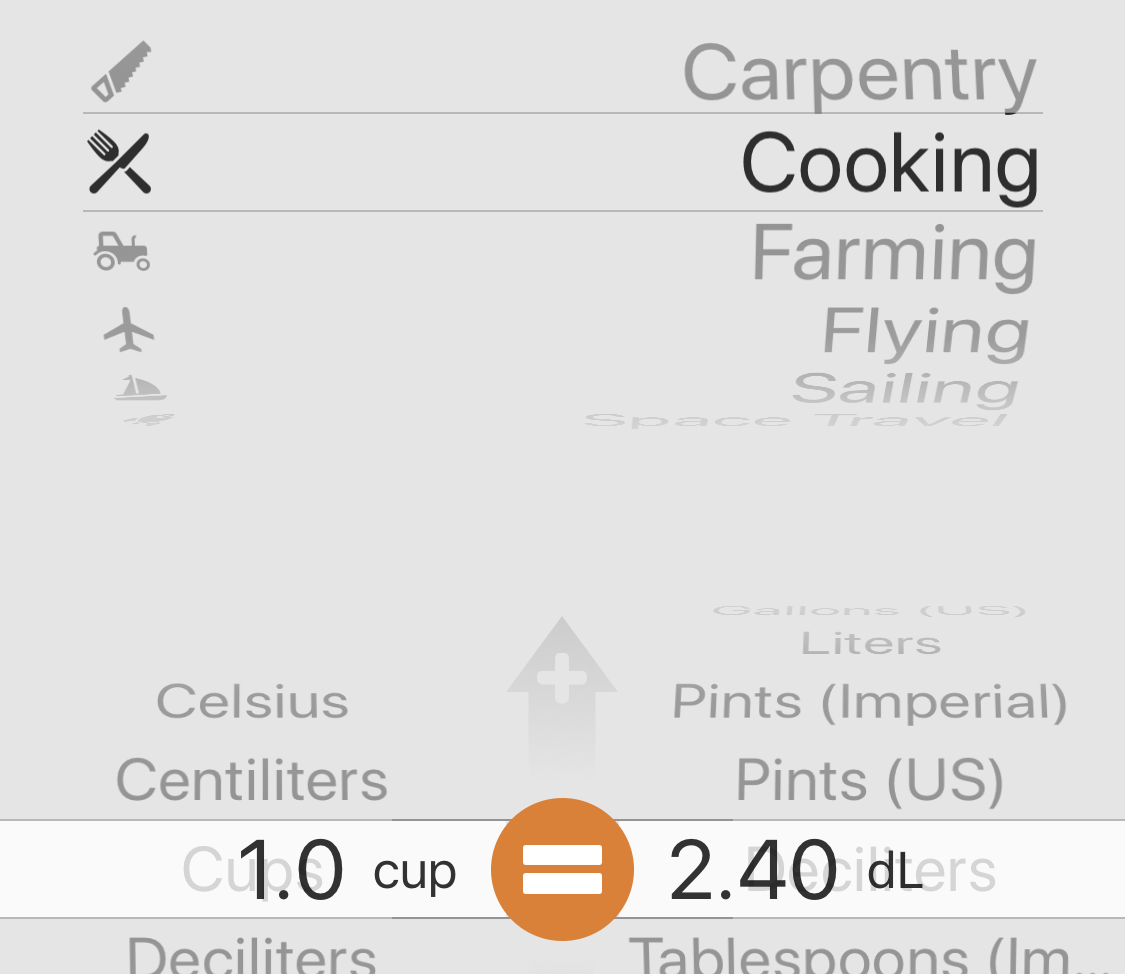This screenshot has height=974, width=1125.
Task: Switch category to Carpentry
Action: pos(860,74)
